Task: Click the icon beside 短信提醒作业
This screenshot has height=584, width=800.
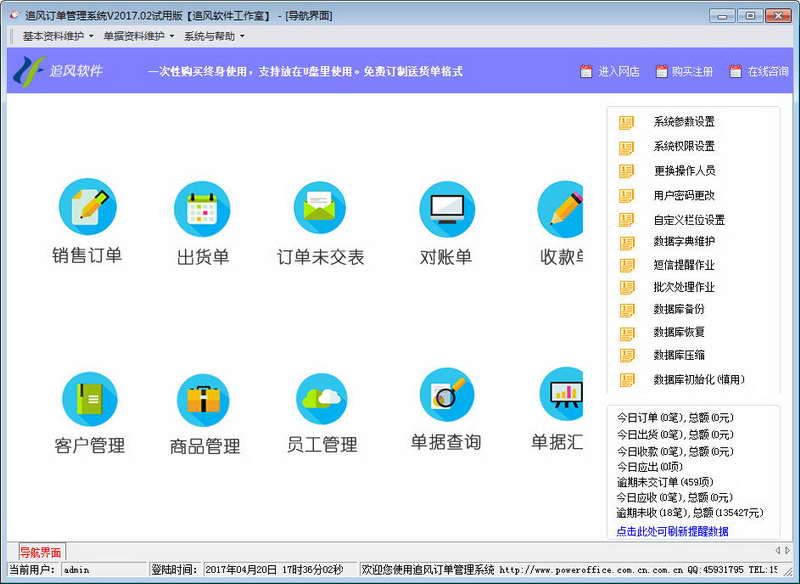Action: (626, 266)
